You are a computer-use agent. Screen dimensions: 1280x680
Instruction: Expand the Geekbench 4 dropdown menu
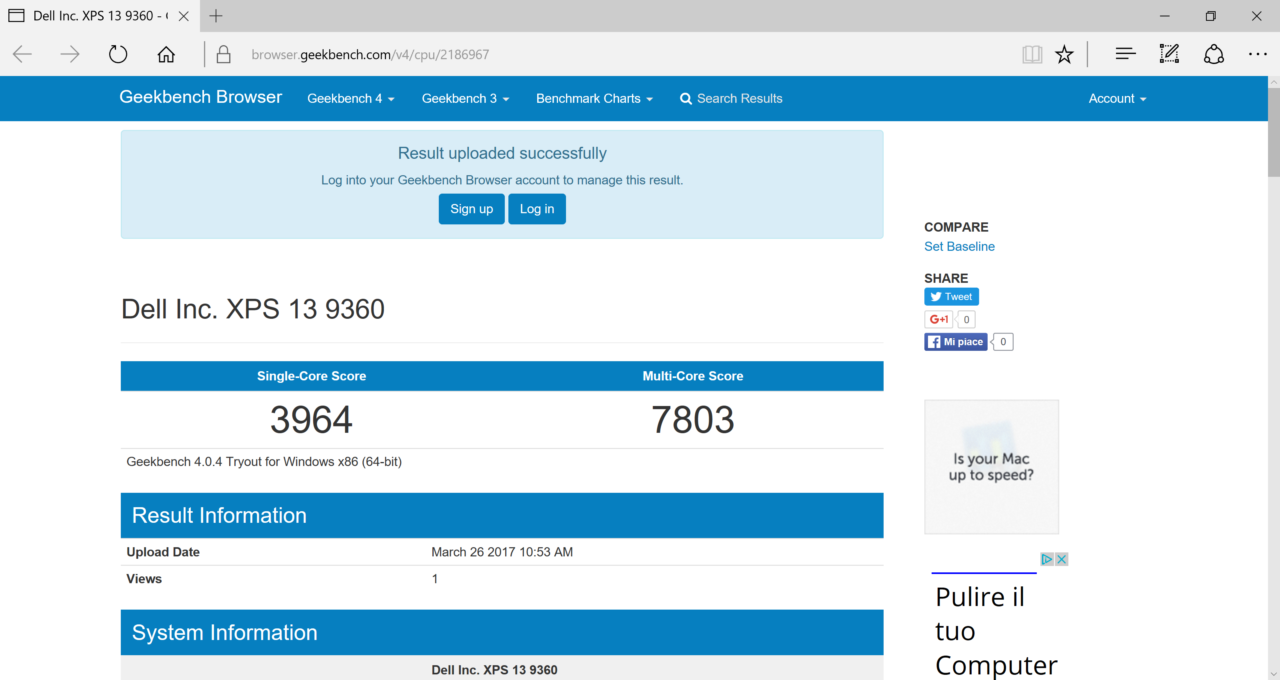pyautogui.click(x=350, y=98)
